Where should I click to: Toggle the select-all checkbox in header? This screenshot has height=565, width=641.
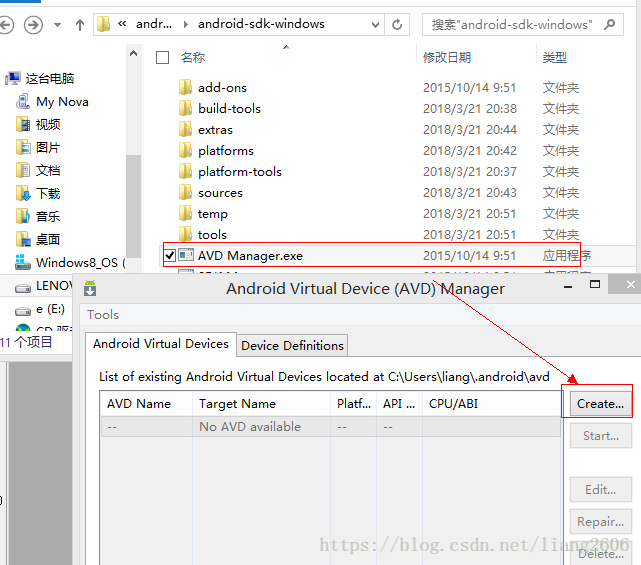162,58
